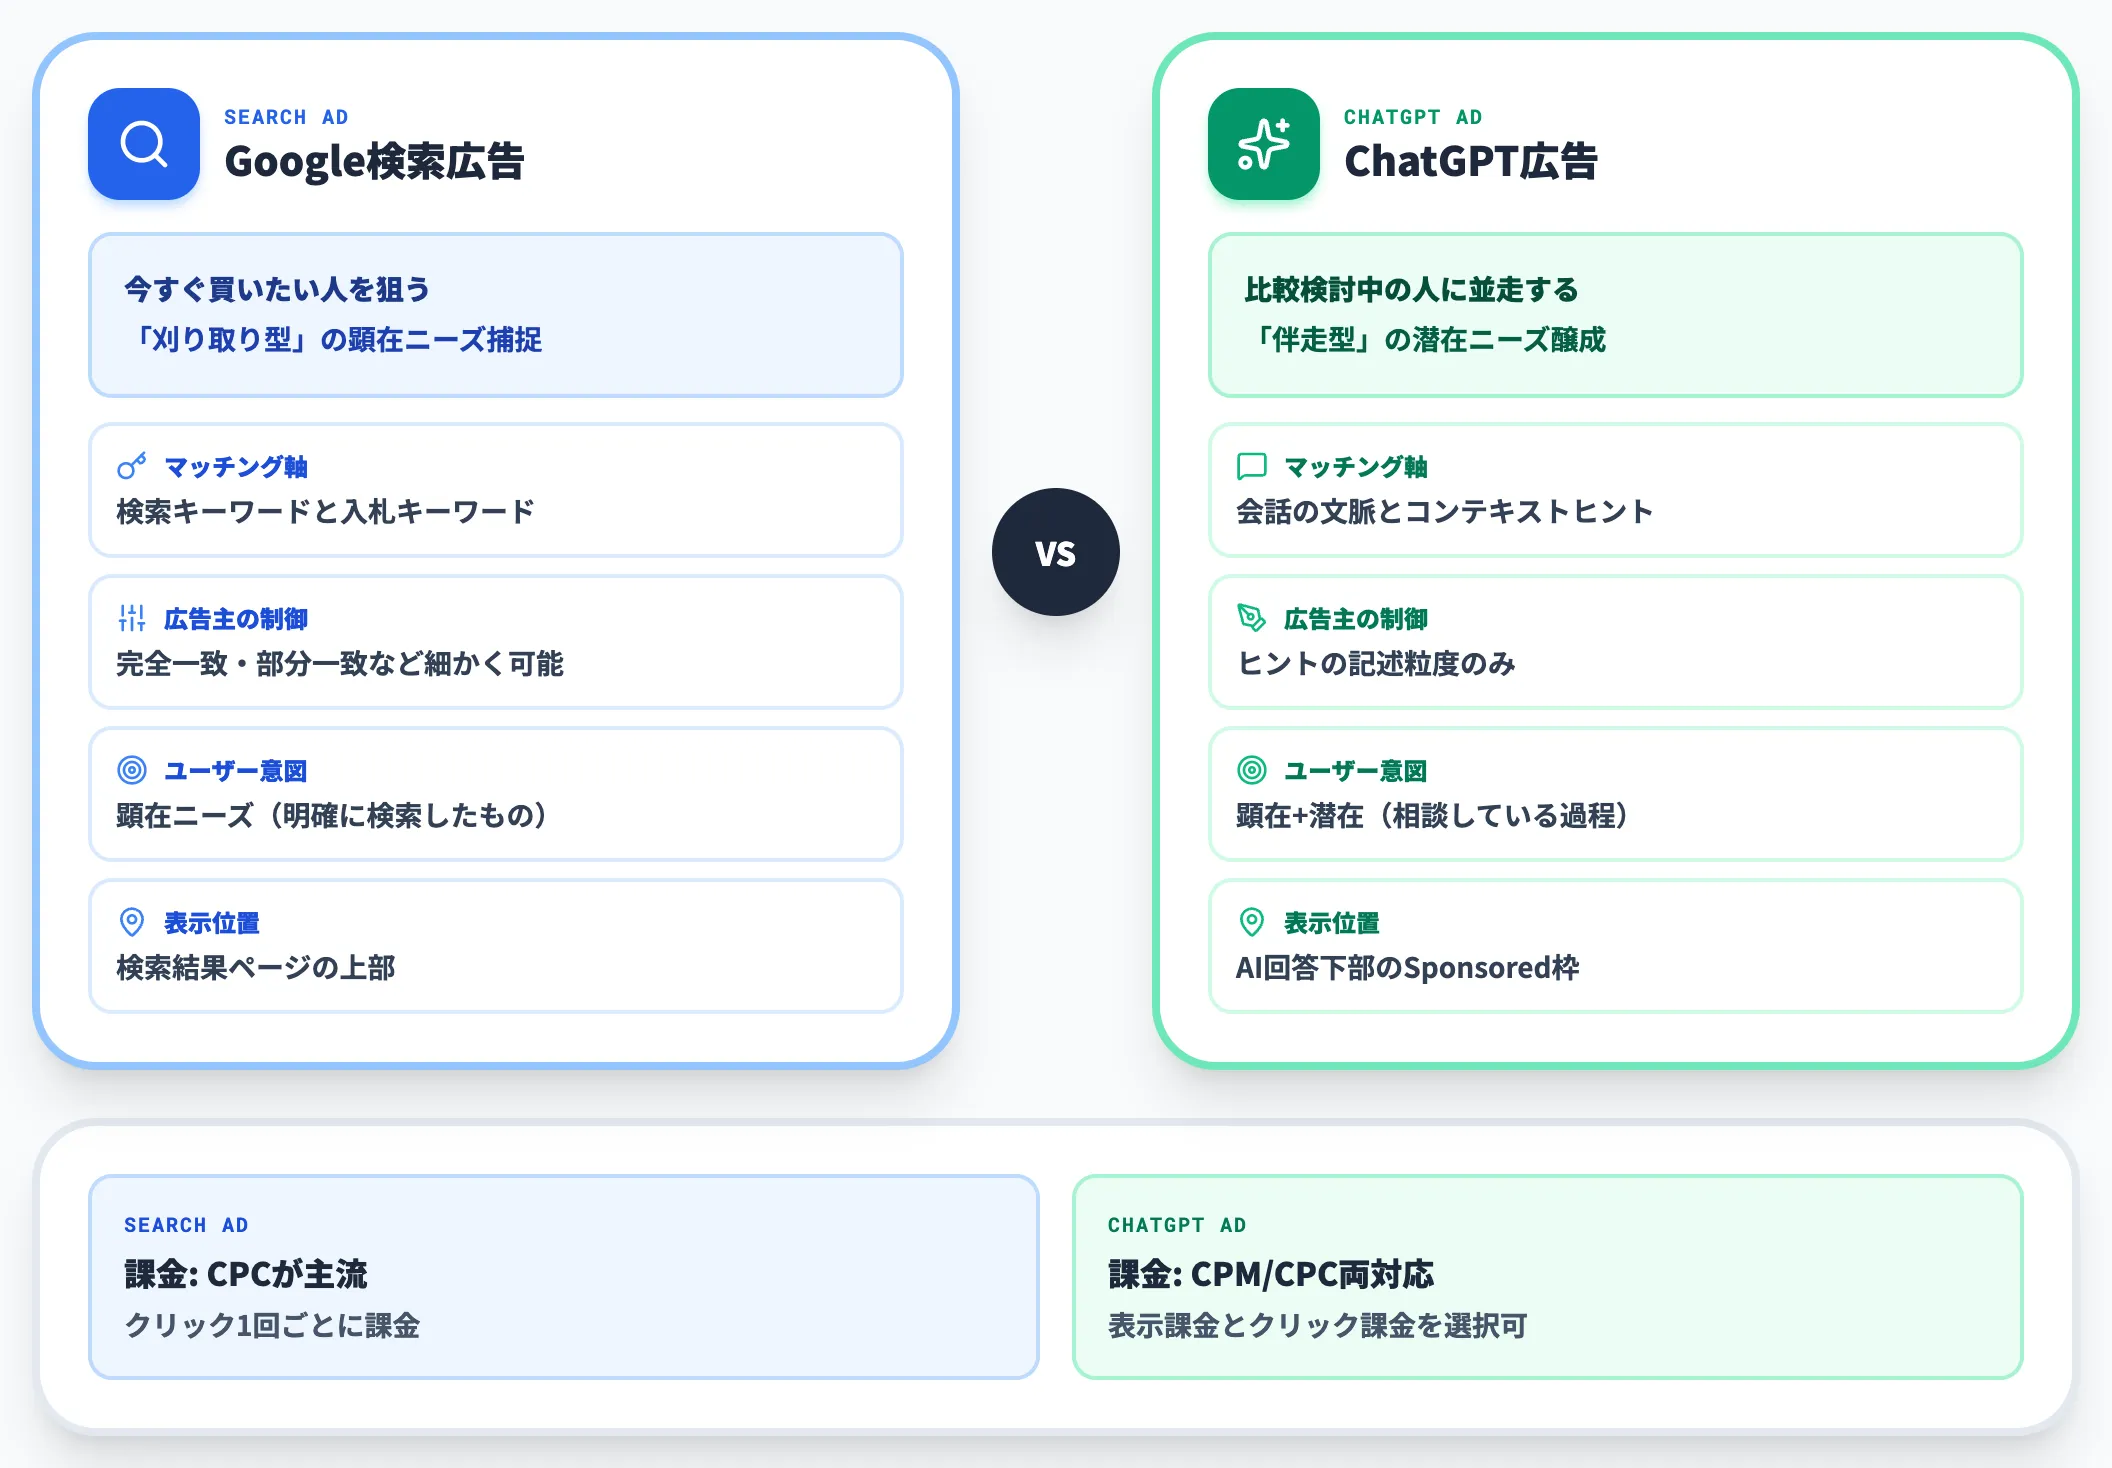Click the green 表示位置 label

click(x=1332, y=923)
